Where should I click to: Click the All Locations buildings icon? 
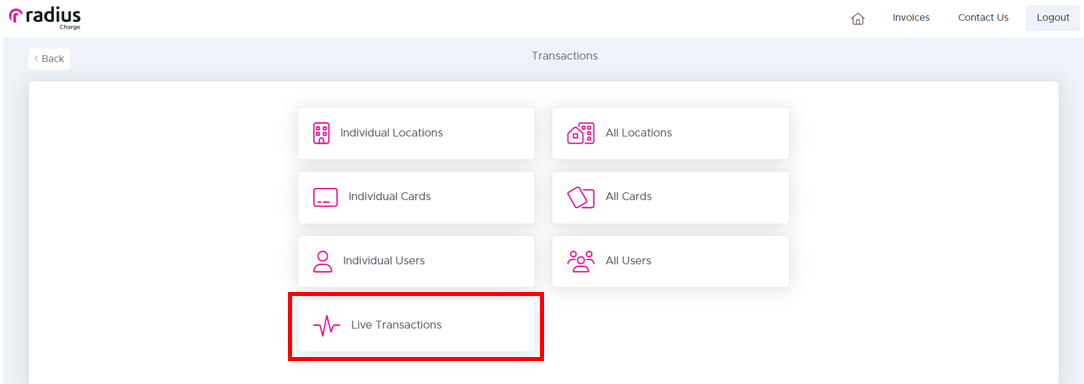(x=581, y=133)
